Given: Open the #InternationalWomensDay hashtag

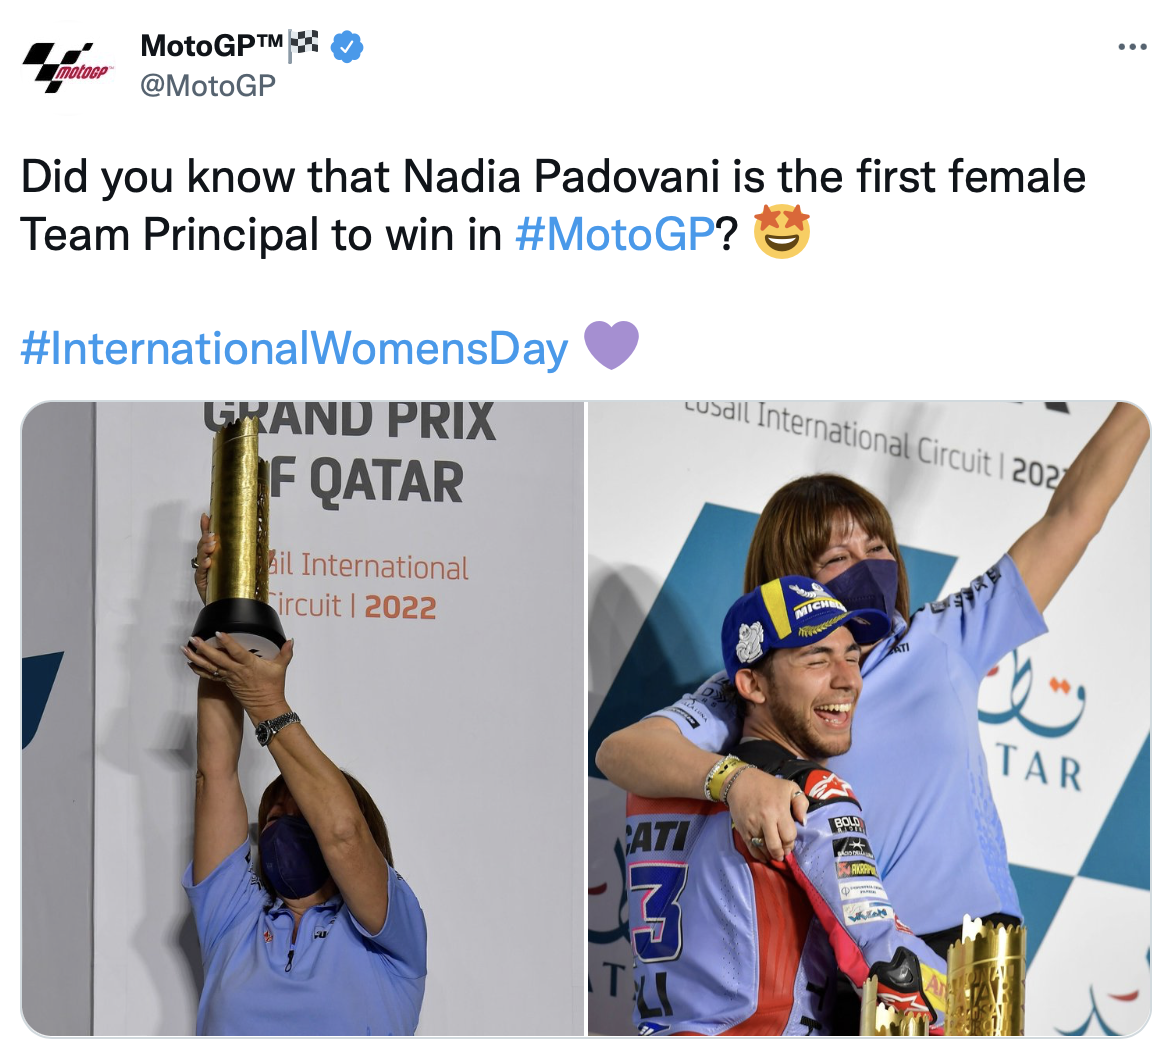Looking at the screenshot, I should [x=294, y=348].
